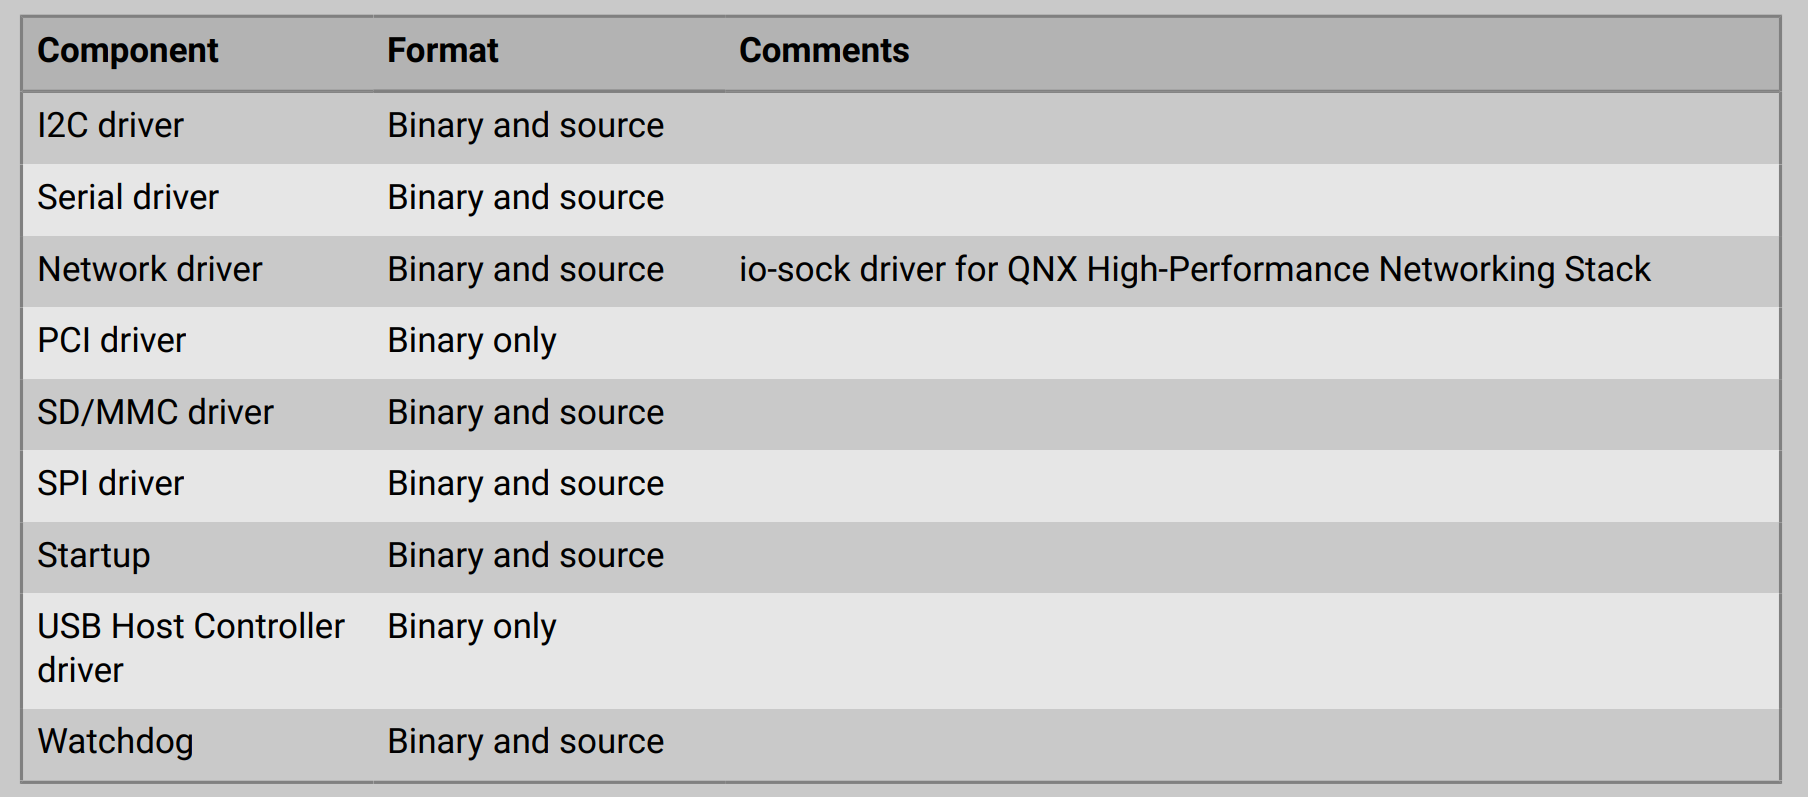Click Binary only in the PCI driver row
The image size is (1808, 797).
472,341
